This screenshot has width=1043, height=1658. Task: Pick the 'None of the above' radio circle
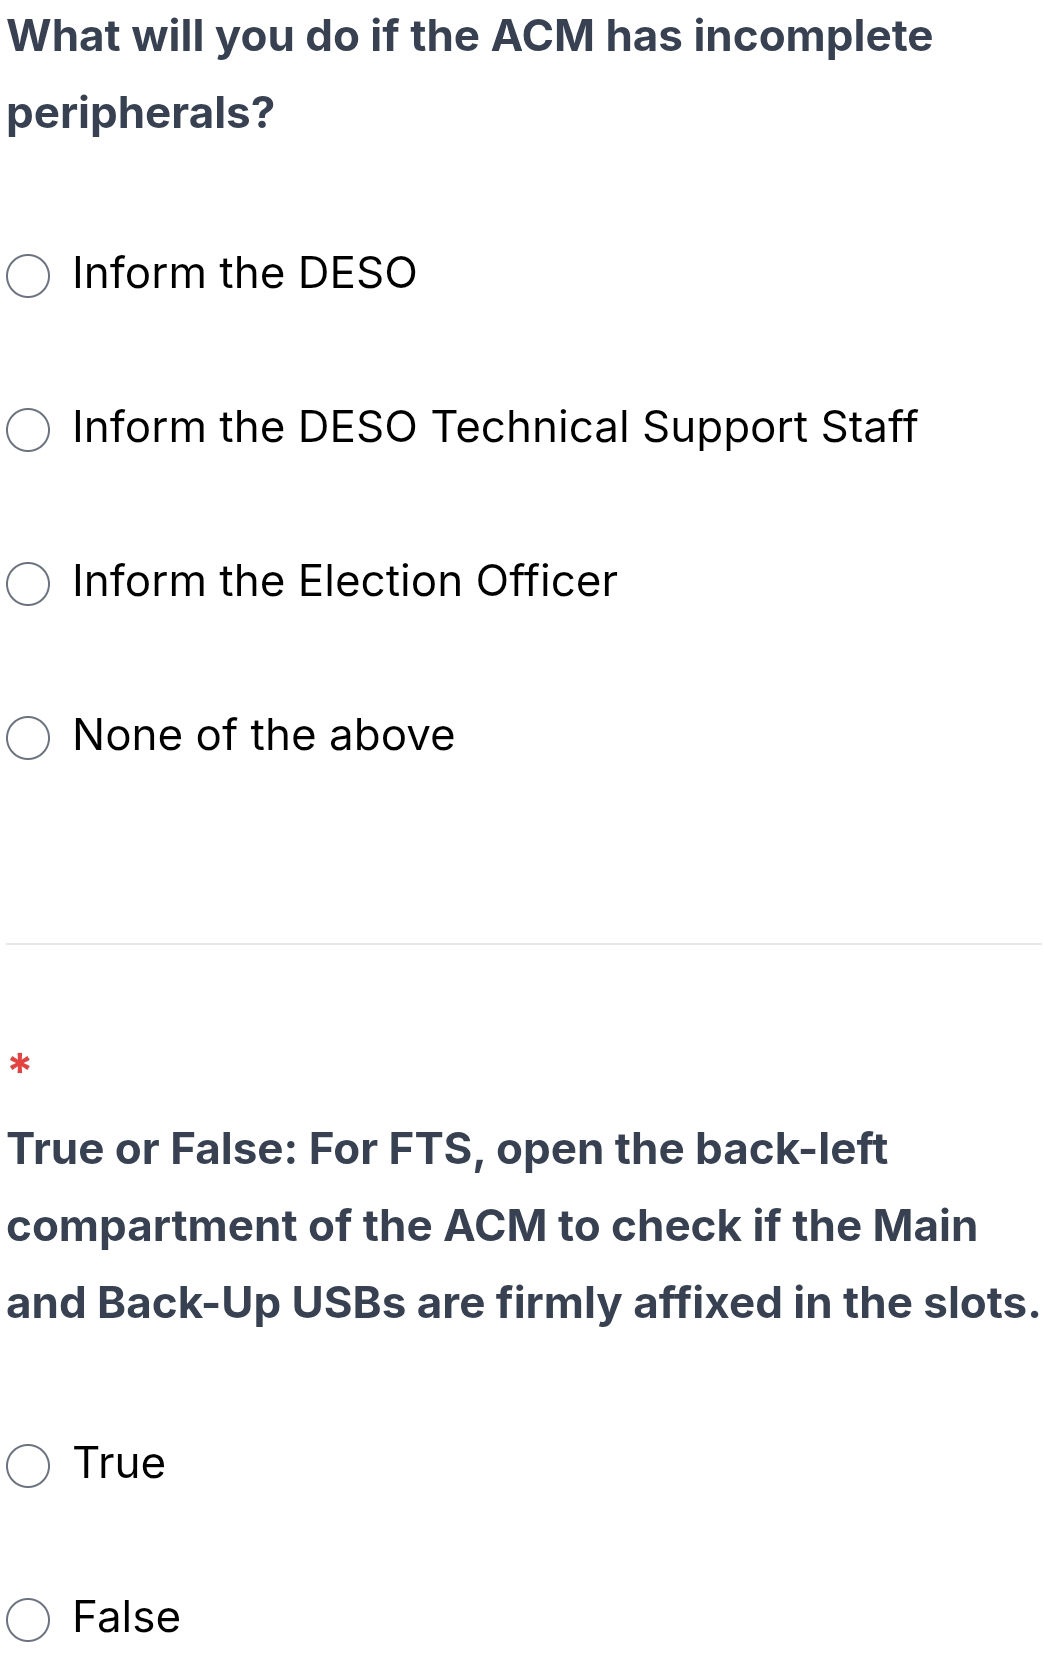pos(28,738)
